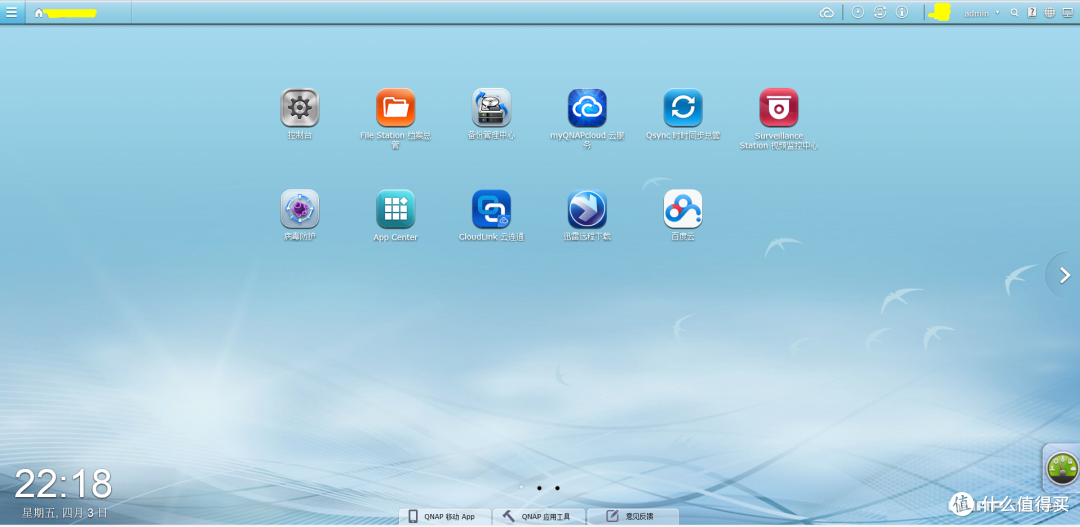Screen dimensions: 1080x527
Task: Open the help question-mark icon
Action: (x=1032, y=12)
